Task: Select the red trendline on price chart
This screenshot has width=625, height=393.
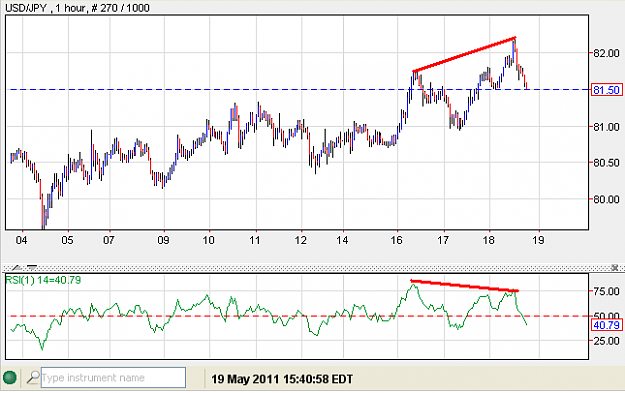Action: [x=464, y=55]
